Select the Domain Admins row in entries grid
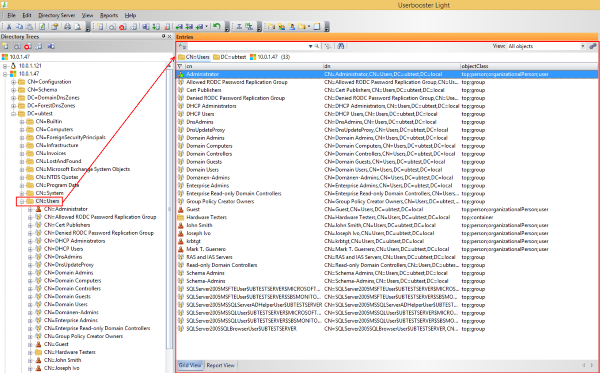 tap(387, 138)
